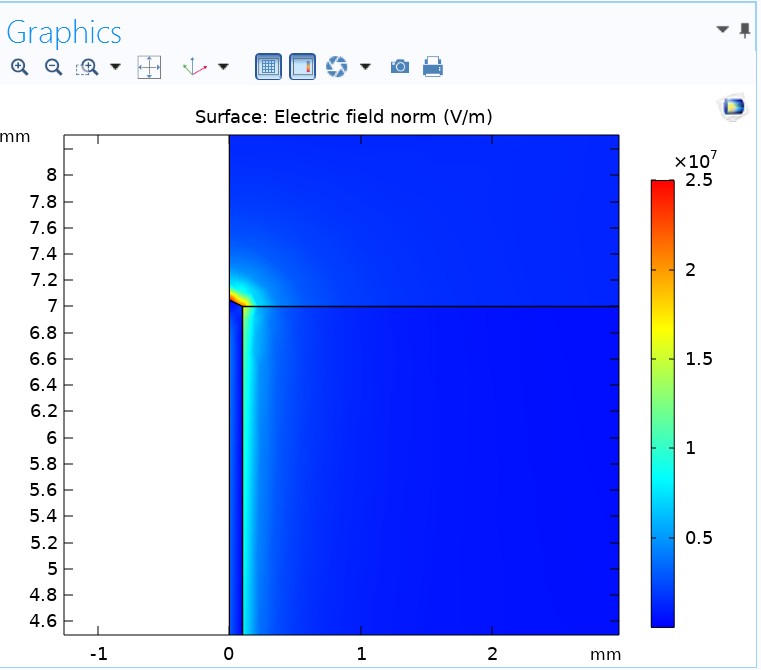Click the high-field hotspot at the electrode corner
Viewport: 761px width, 670px height.
pyautogui.click(x=238, y=298)
